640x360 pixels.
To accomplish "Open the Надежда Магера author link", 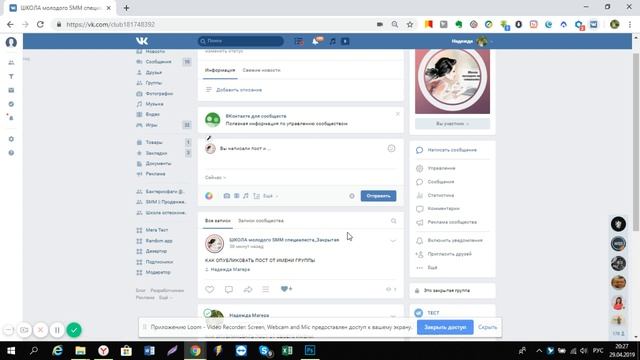I will click(x=230, y=270).
